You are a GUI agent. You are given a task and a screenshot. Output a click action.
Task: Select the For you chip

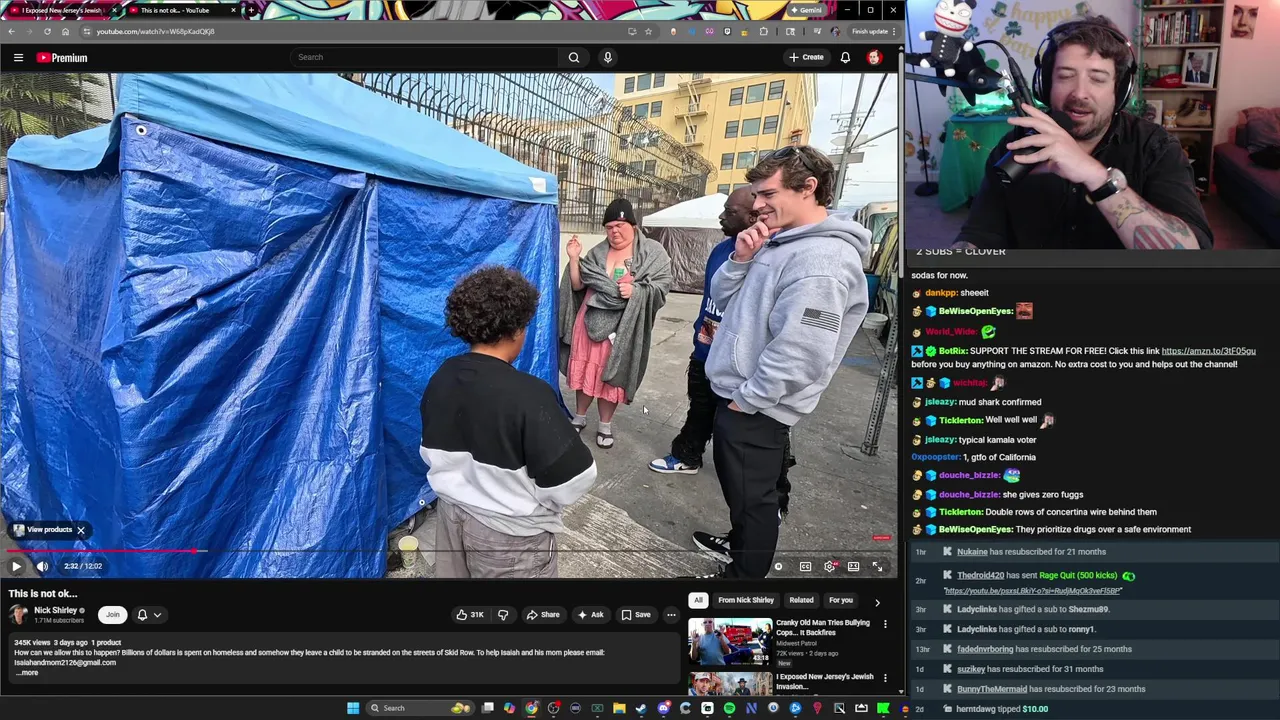click(841, 600)
